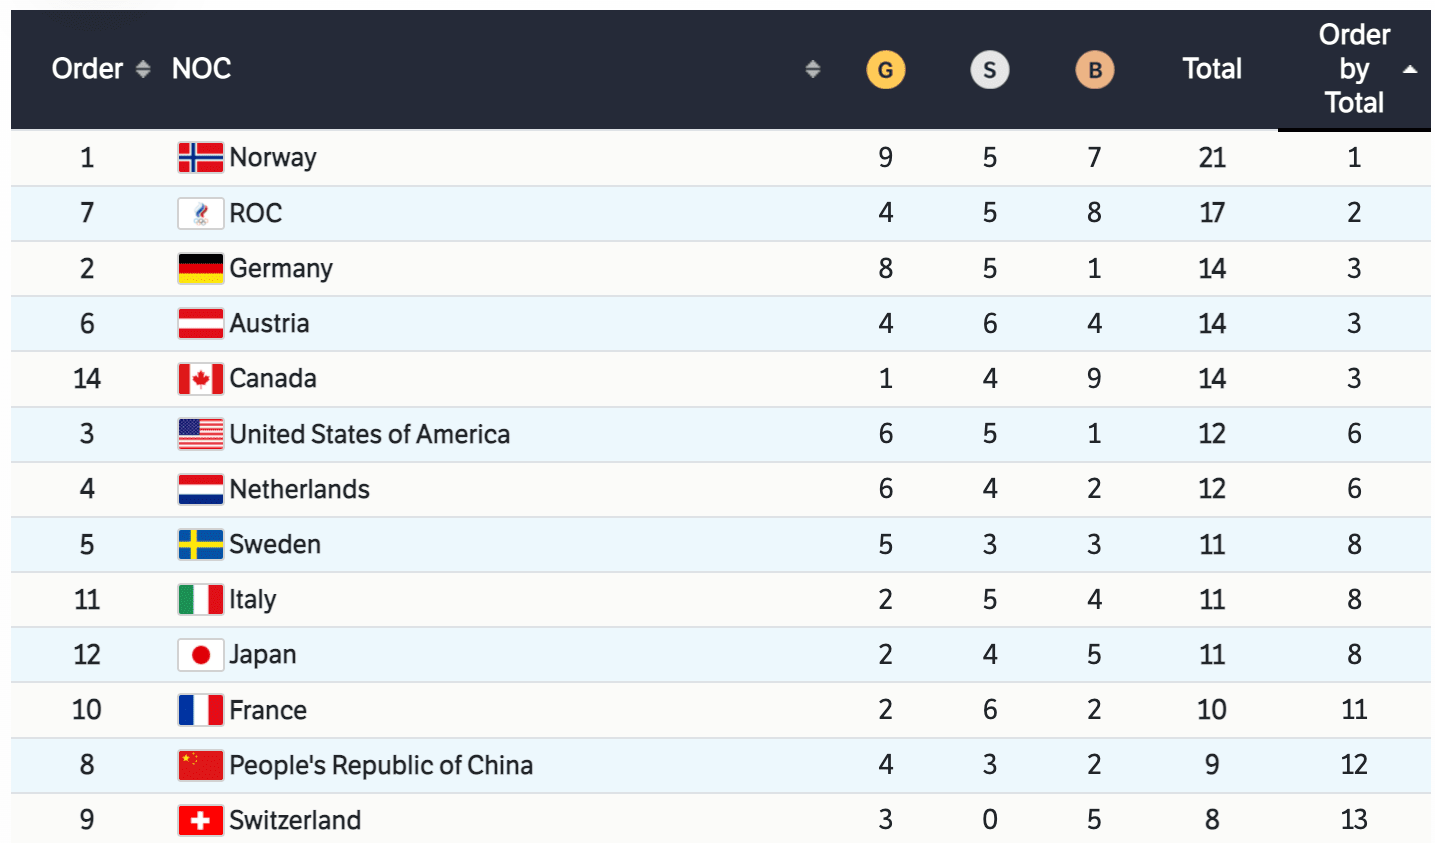Screen dimensions: 1435x843
Task: Click the Canada flag icon
Action: tap(200, 379)
